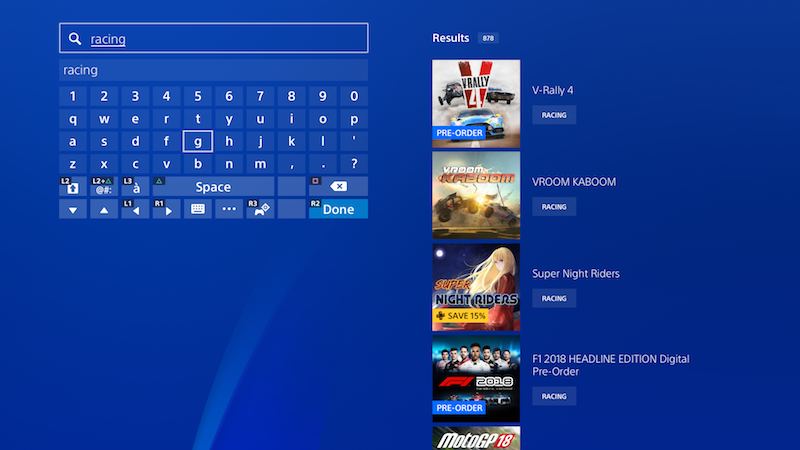
Task: Select the Super Night Riders title text
Action: pos(576,273)
